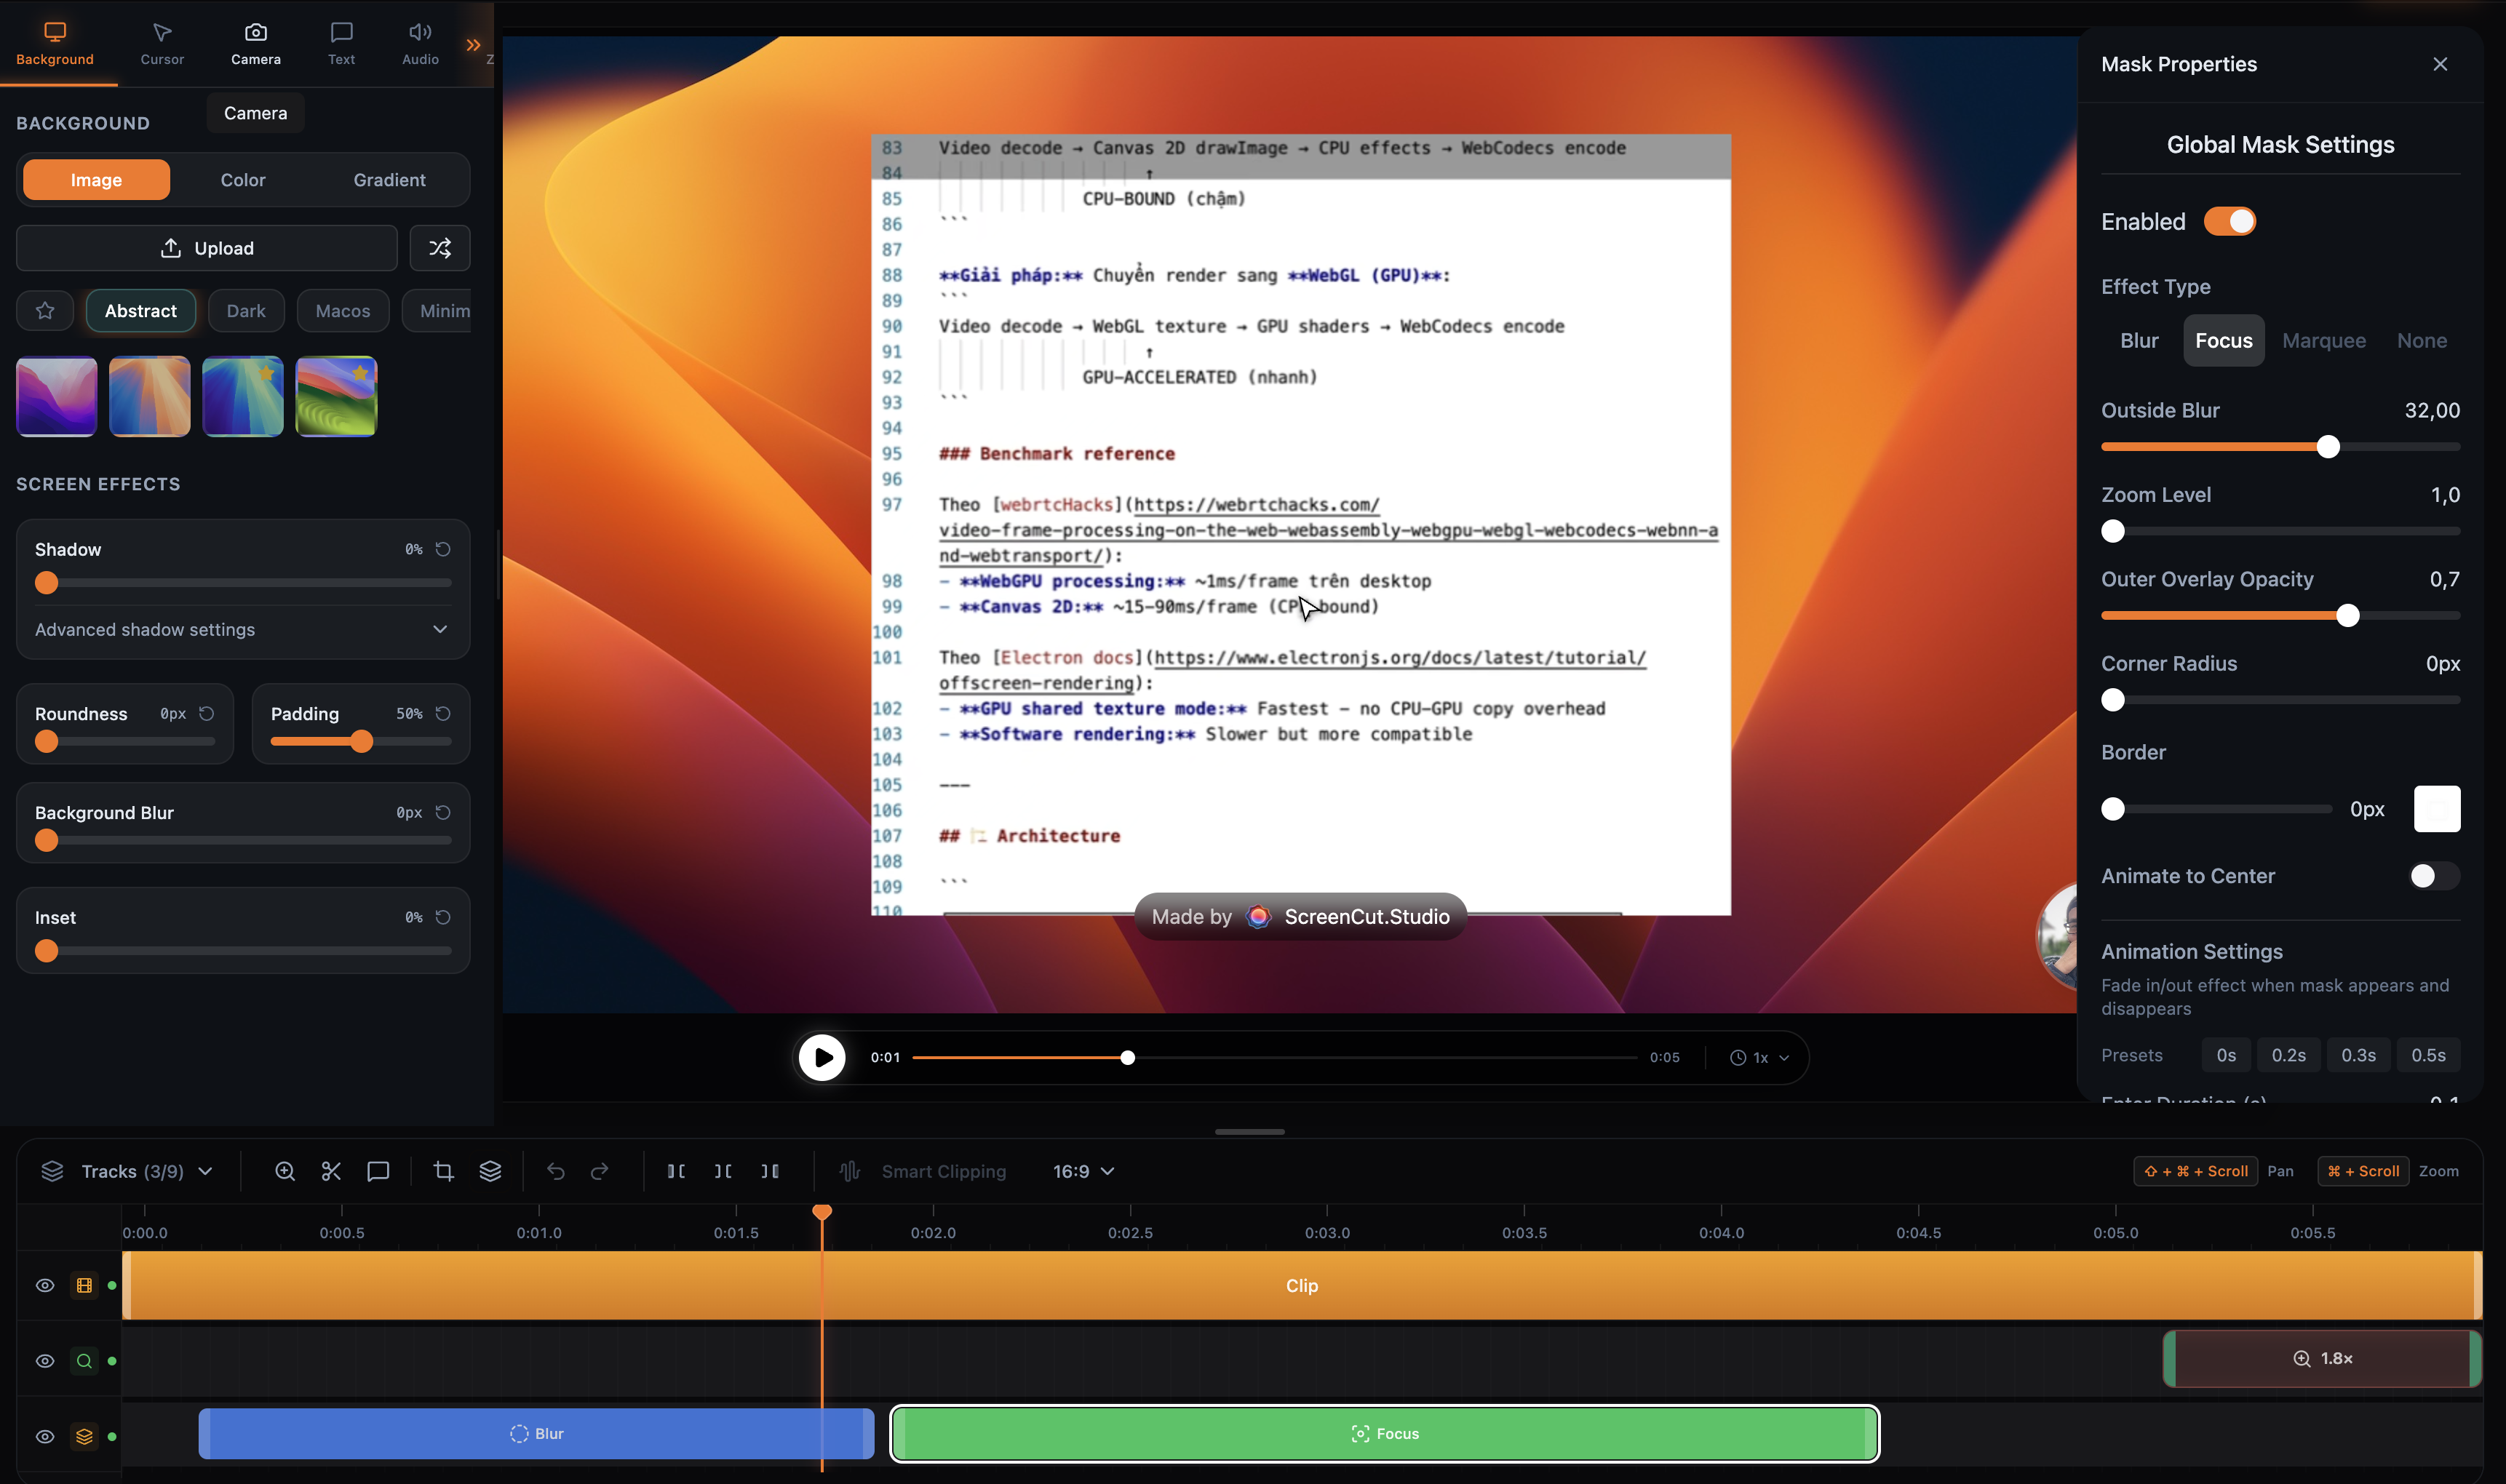Expand Advanced shadow settings
This screenshot has width=2506, height=1484.
(242, 629)
